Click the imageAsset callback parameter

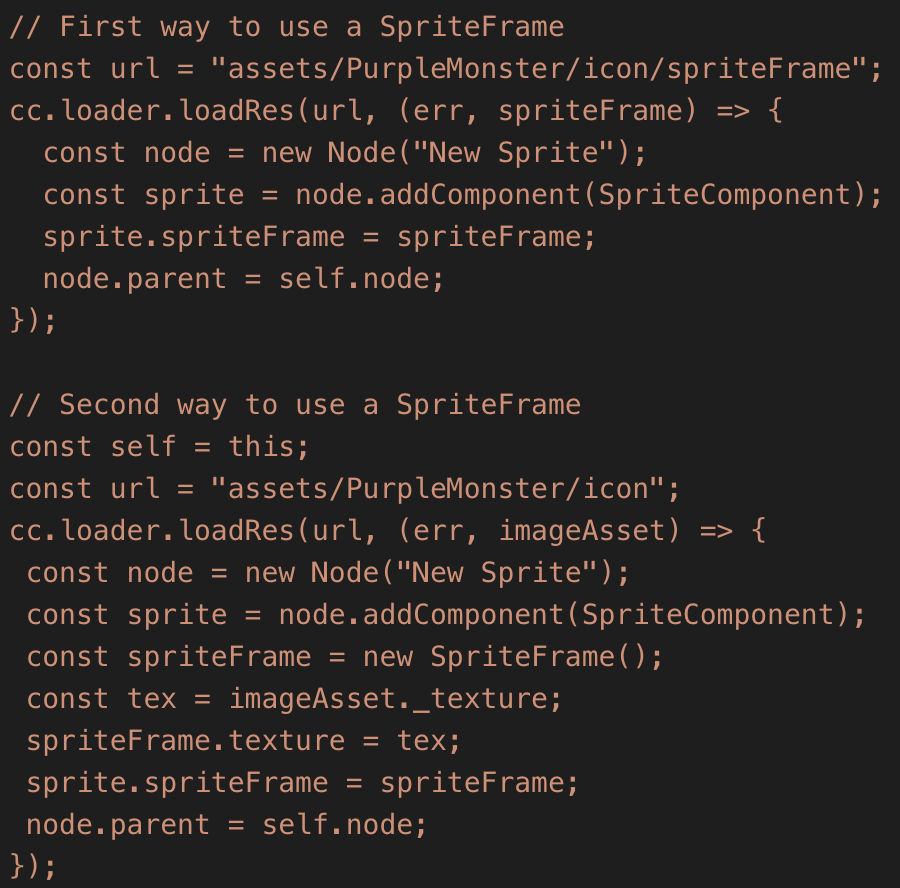coord(582,531)
